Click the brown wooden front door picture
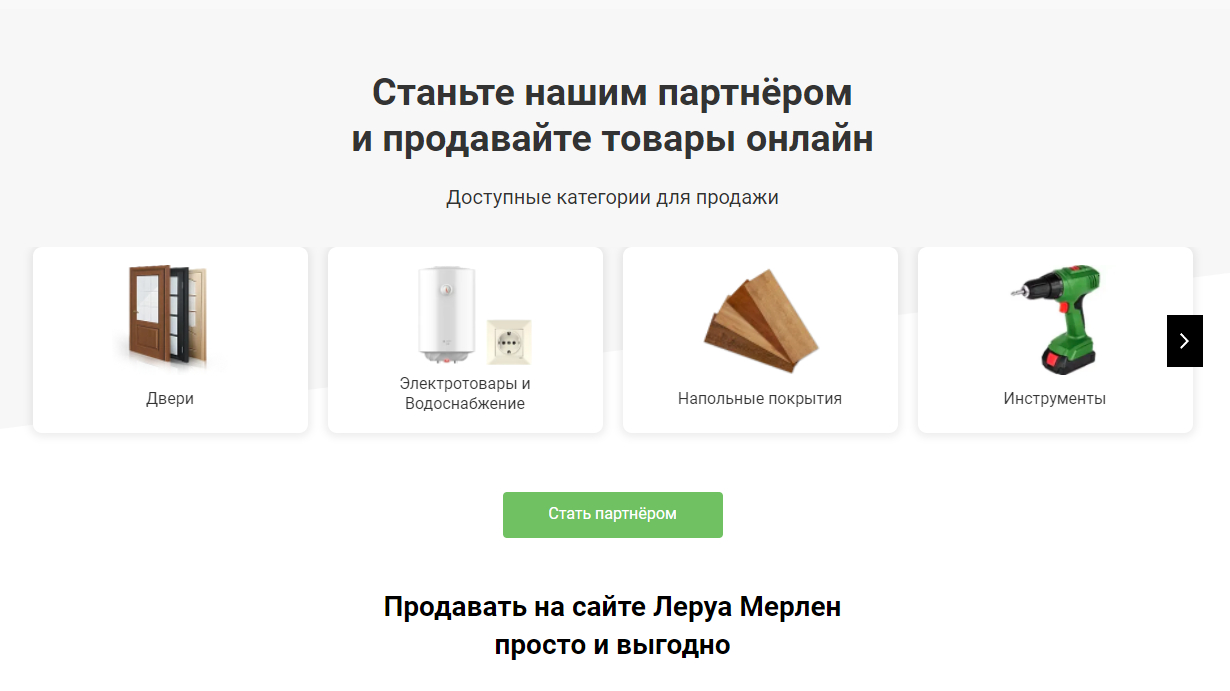The width and height of the screenshot is (1230, 691). point(149,313)
